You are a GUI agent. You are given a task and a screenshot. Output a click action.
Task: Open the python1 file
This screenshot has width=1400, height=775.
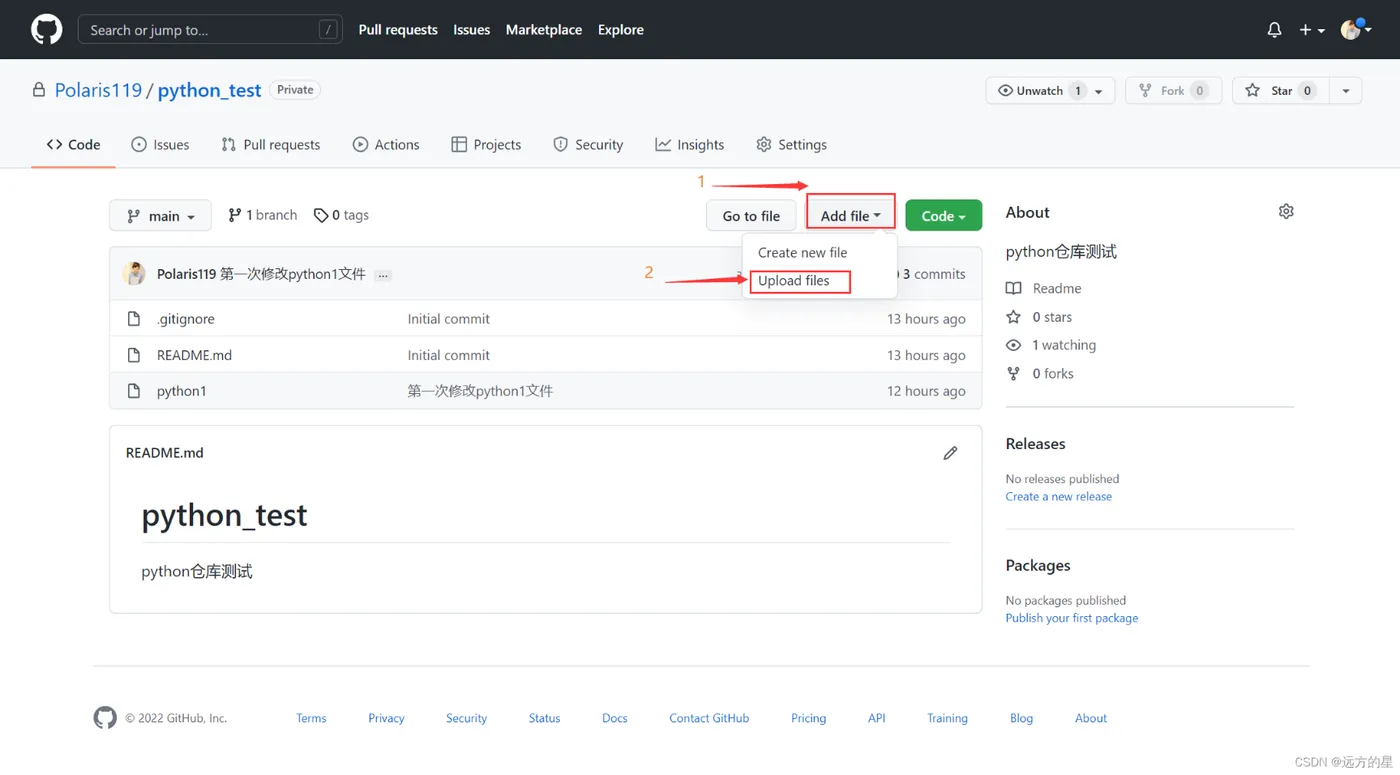tap(182, 391)
